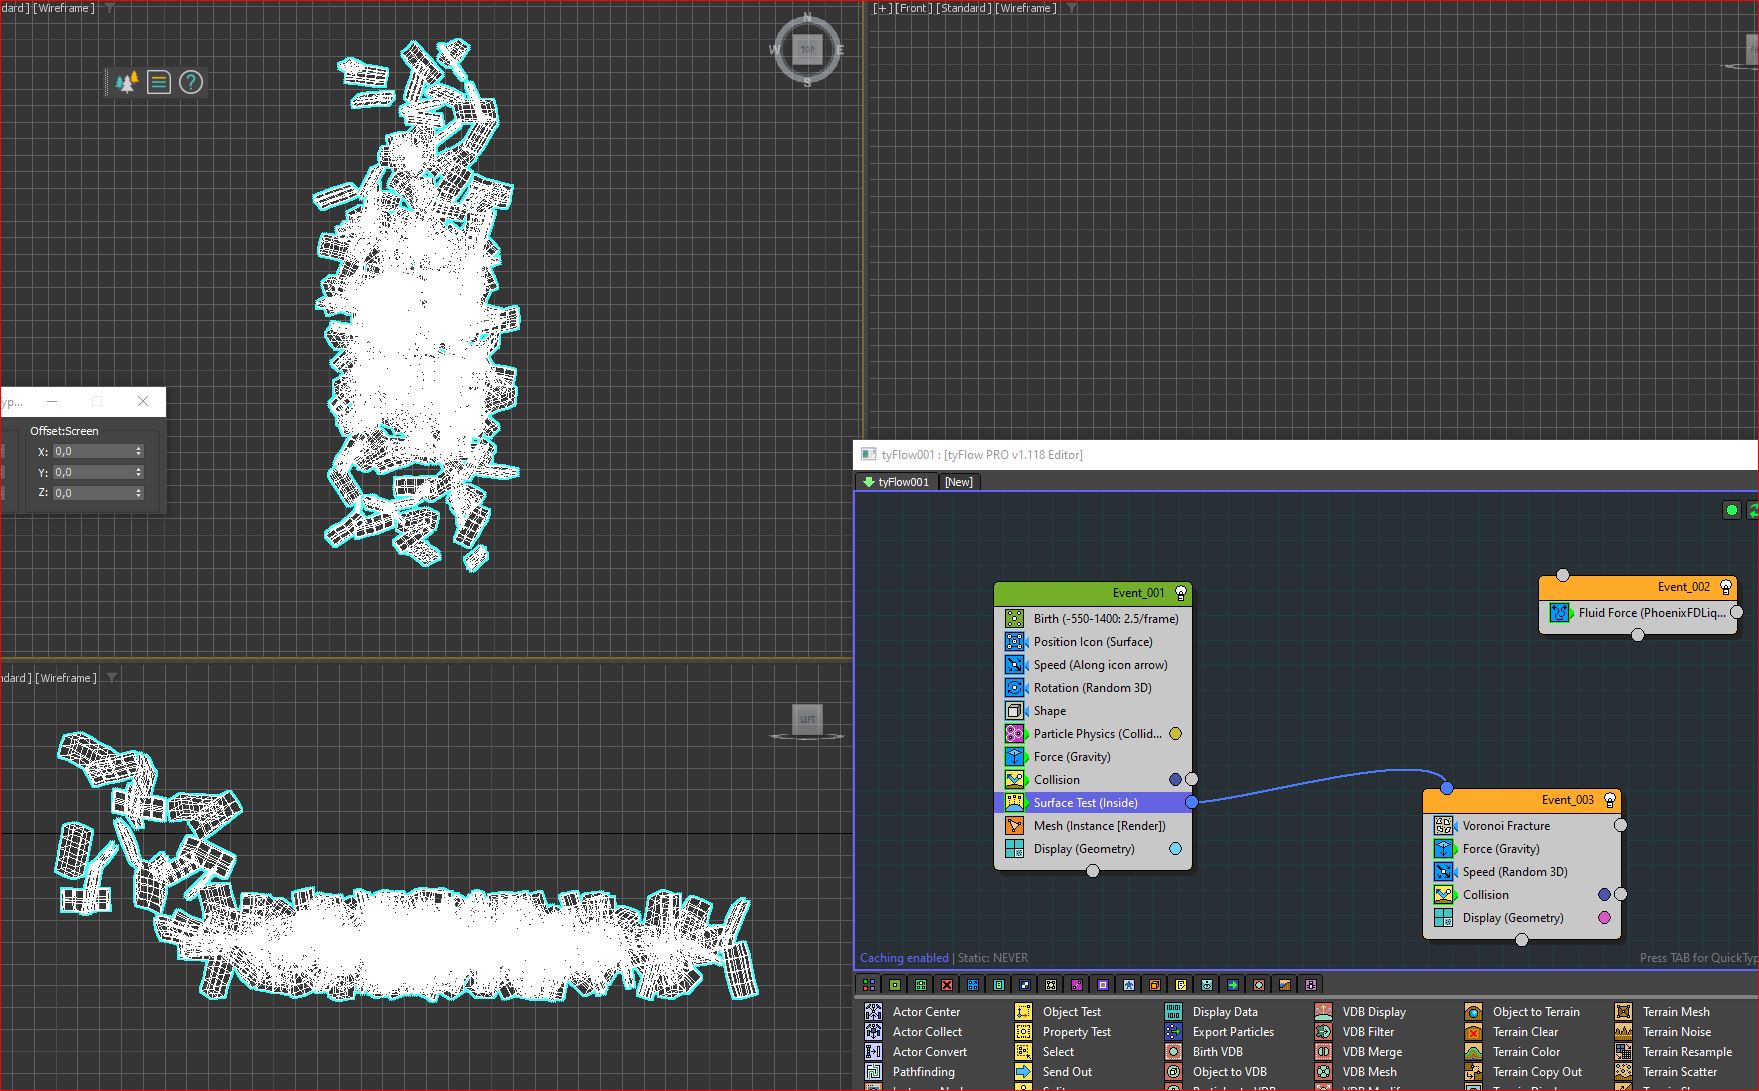Click the Fluid Force operator icon in Event_002
The height and width of the screenshot is (1091, 1759).
pos(1559,613)
